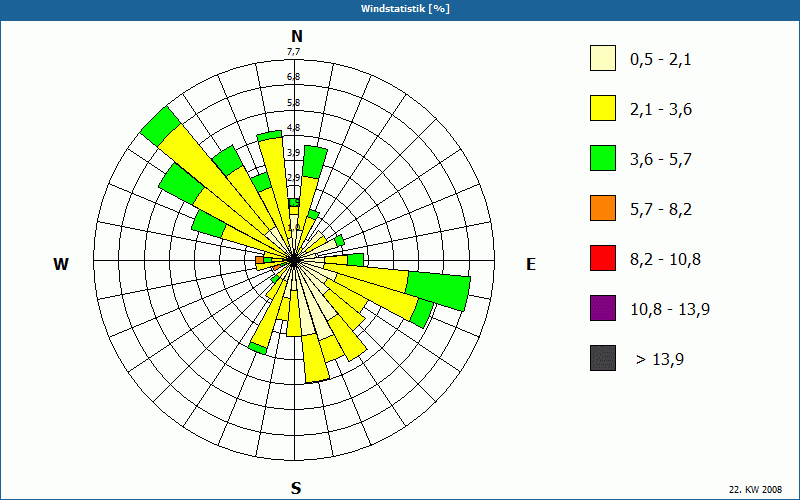The height and width of the screenshot is (500, 800).
Task: Click the orange 5,7 - 8,2 legend swatch
Action: coord(603,208)
